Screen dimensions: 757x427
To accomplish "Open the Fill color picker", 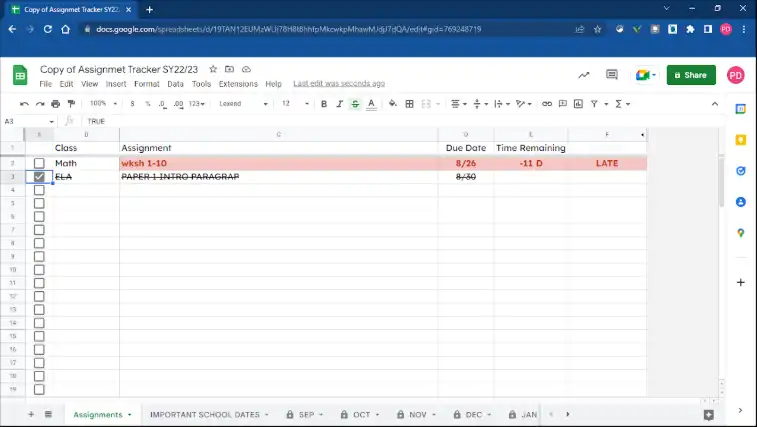I will coord(393,104).
